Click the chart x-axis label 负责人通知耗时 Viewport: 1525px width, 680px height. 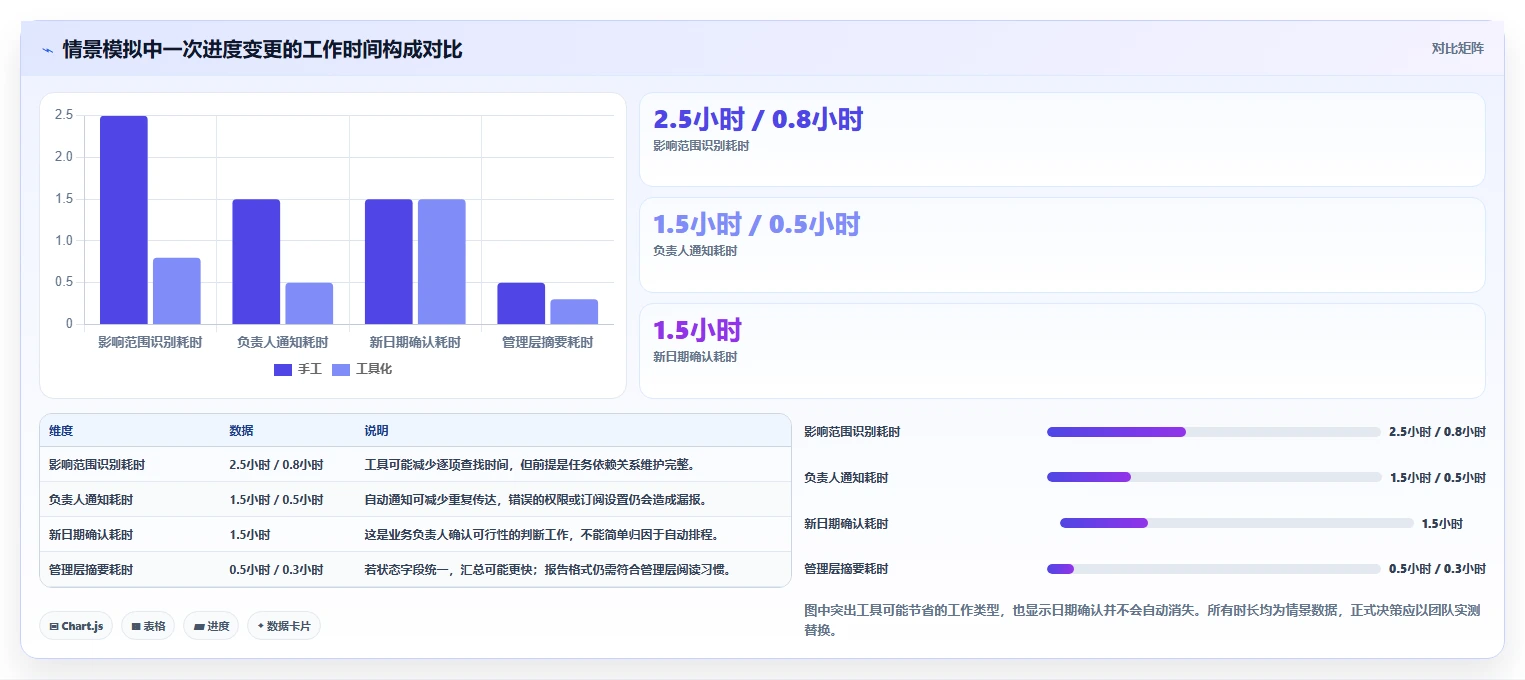point(282,342)
